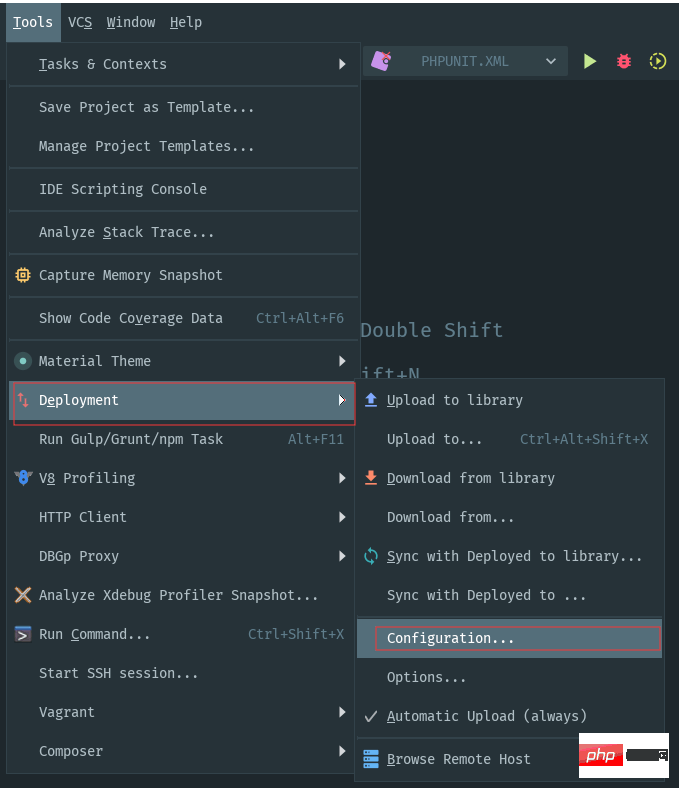Click the Browse Remote Host server icon
Screen dimensions: 679x788
(371, 759)
